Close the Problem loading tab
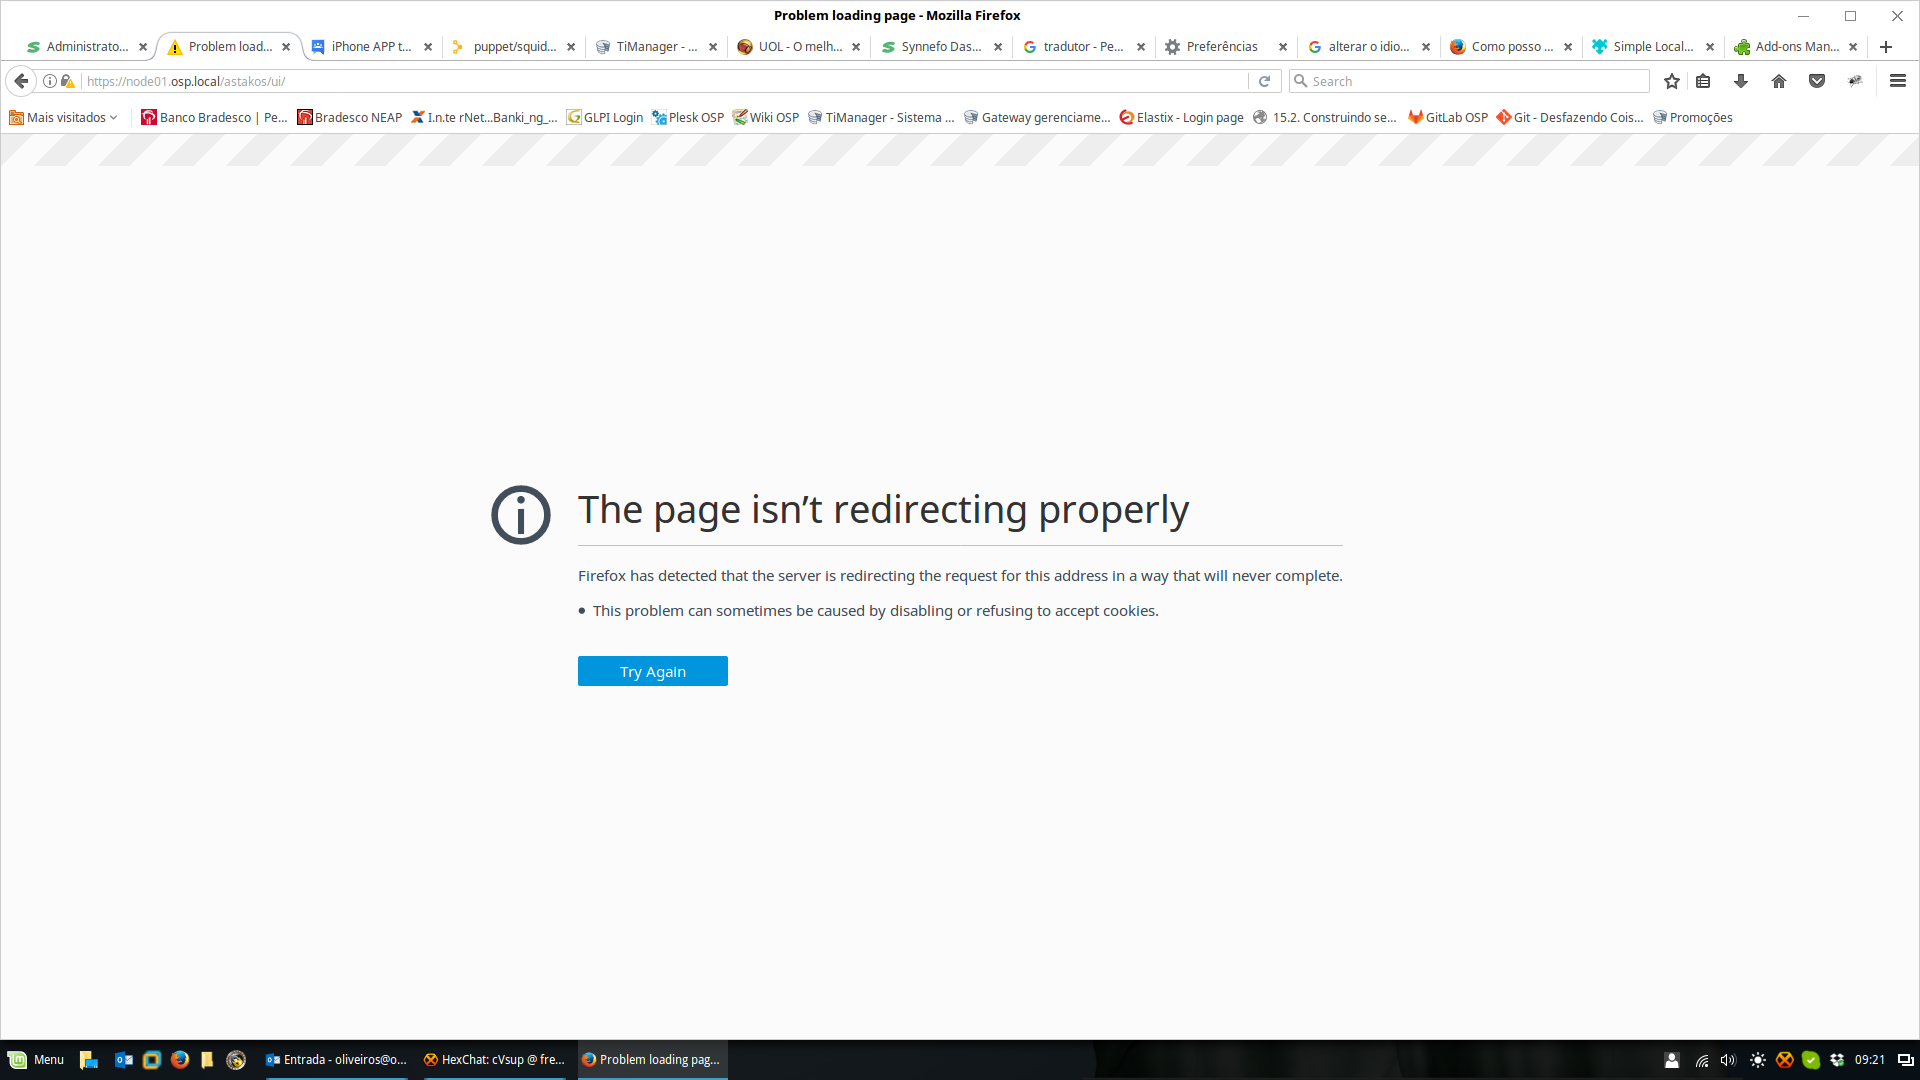 pos(286,47)
